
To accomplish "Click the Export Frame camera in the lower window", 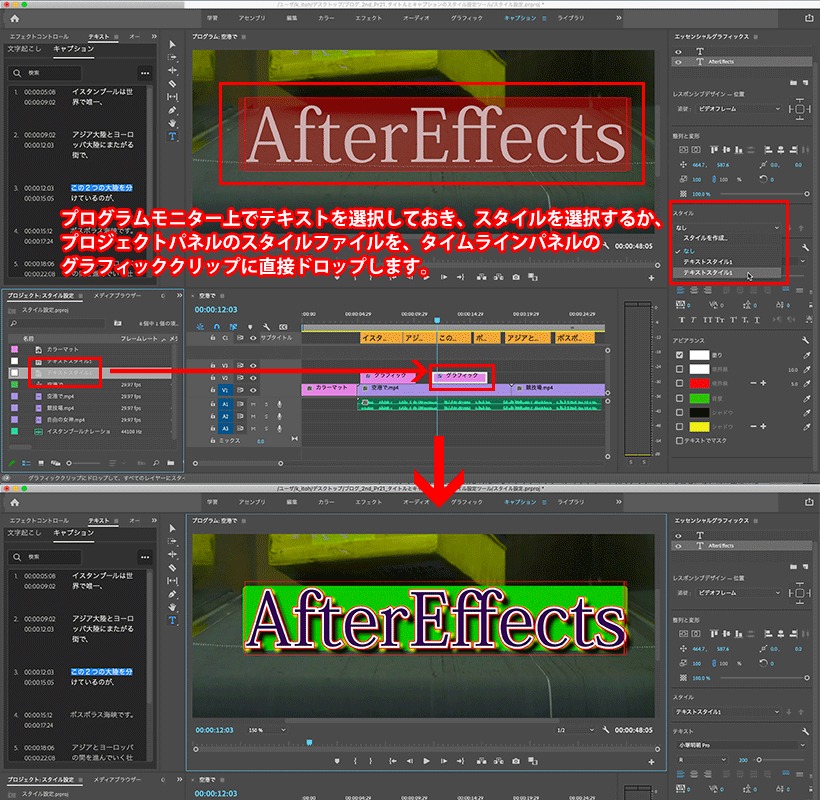I will 516,761.
